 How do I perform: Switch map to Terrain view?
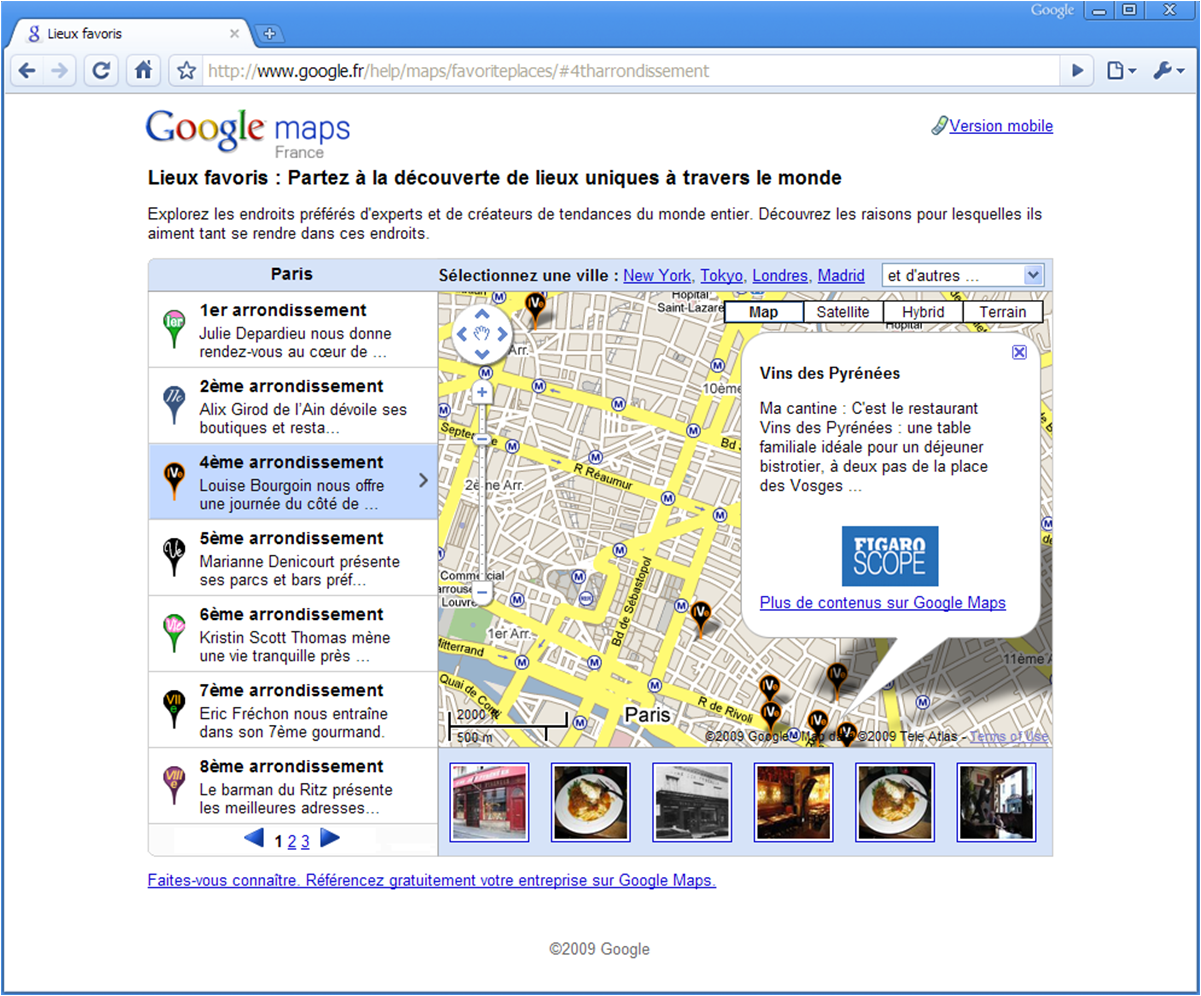click(1003, 312)
